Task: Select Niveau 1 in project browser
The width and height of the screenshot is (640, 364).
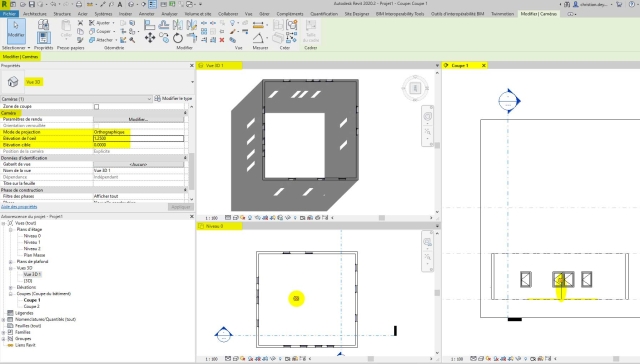Action: click(x=32, y=242)
